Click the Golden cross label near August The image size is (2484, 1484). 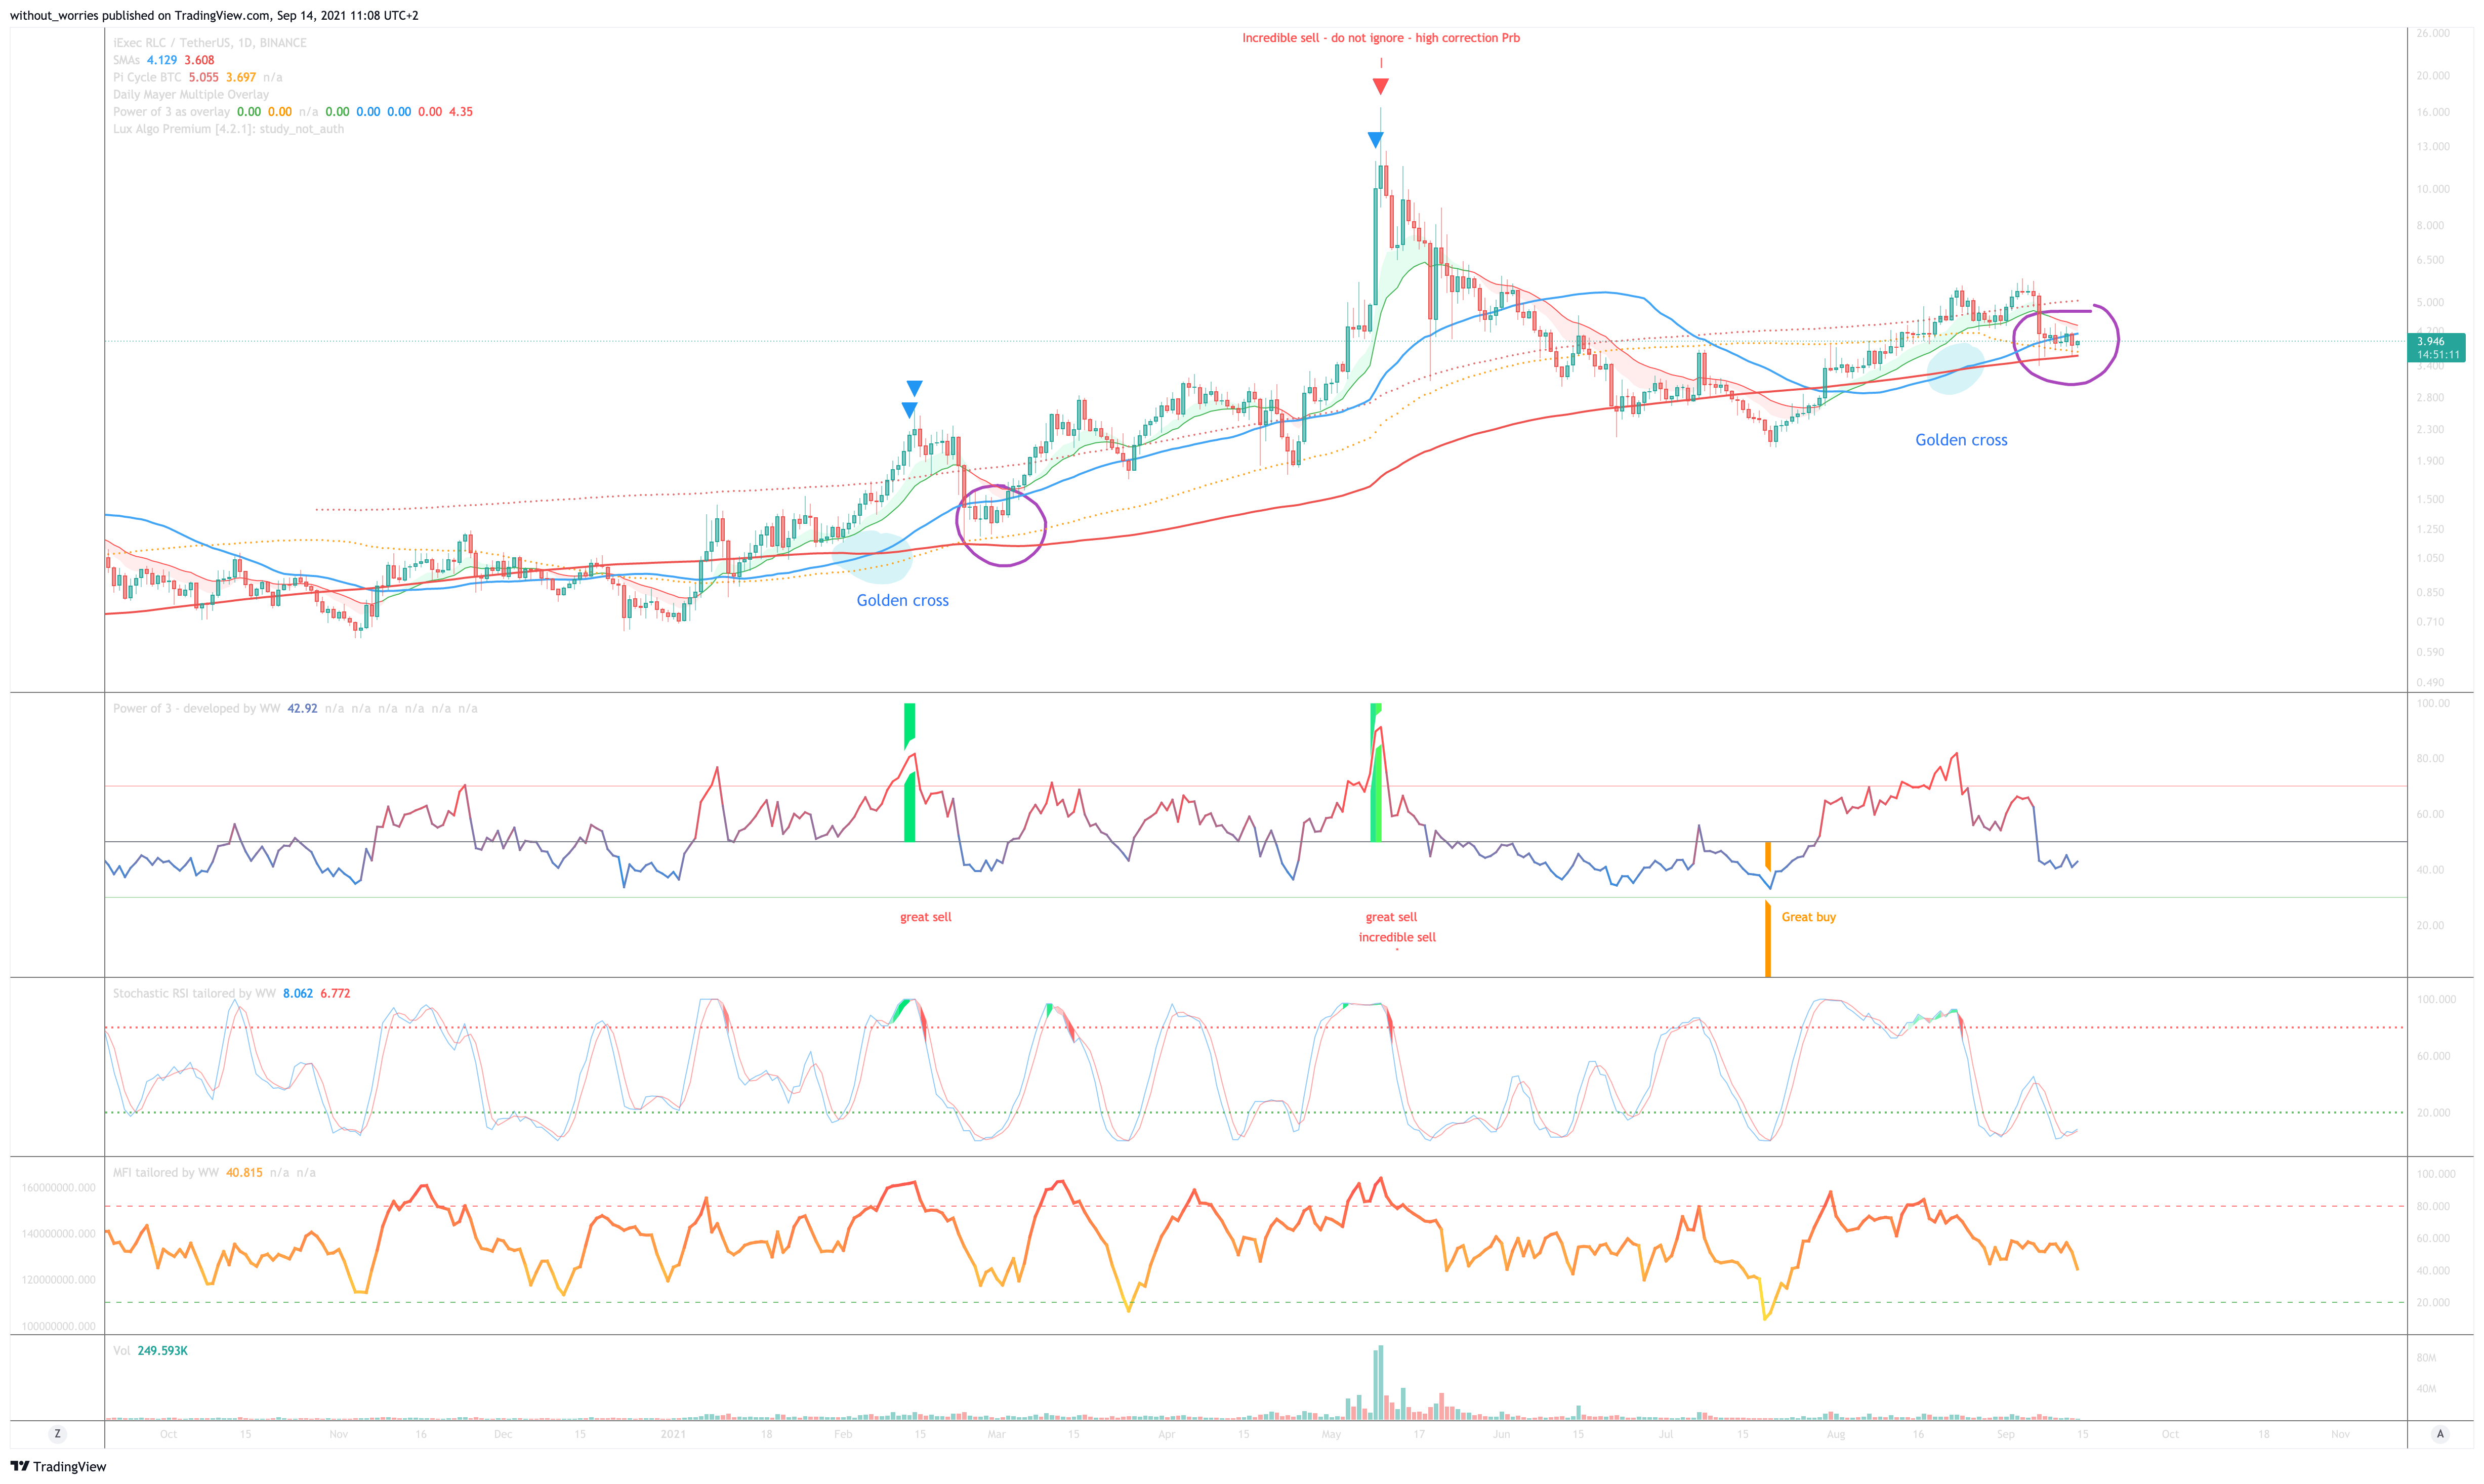click(x=1961, y=440)
